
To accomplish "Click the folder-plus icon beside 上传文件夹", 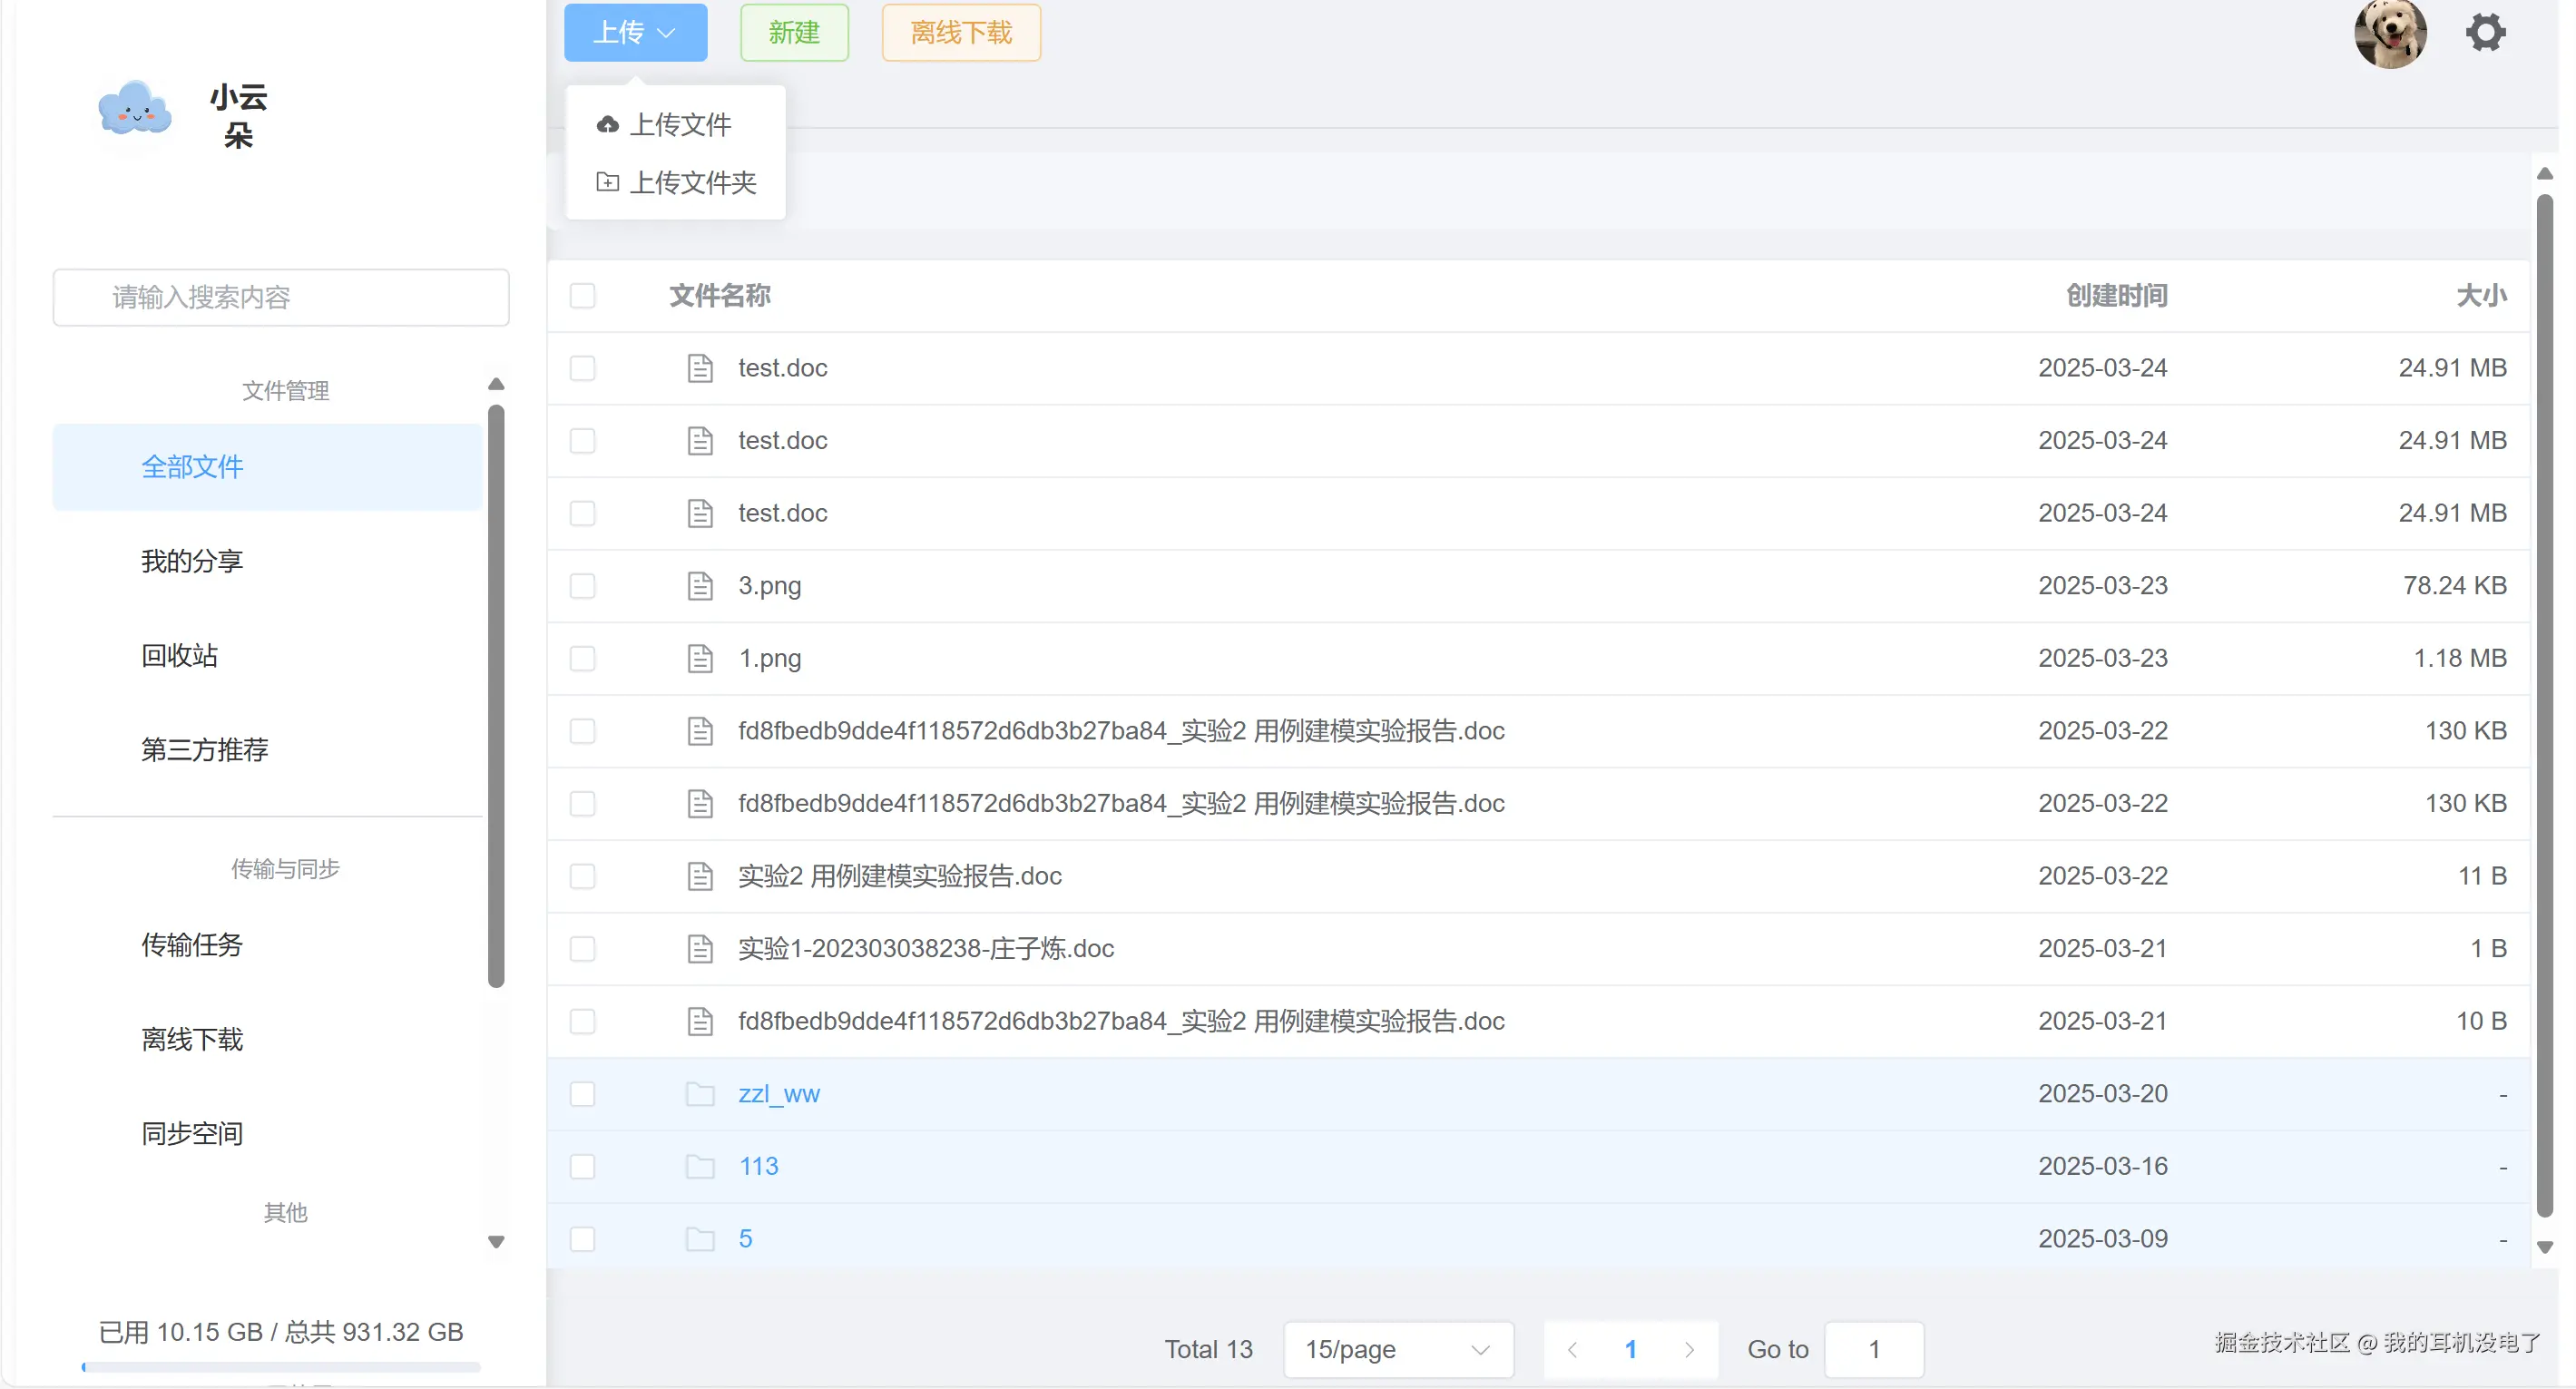I will click(607, 182).
